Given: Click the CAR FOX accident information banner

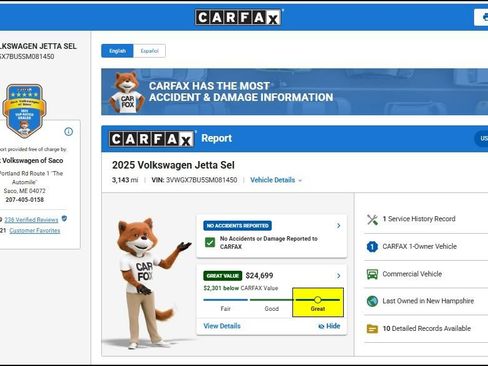Looking at the screenshot, I should (x=295, y=92).
